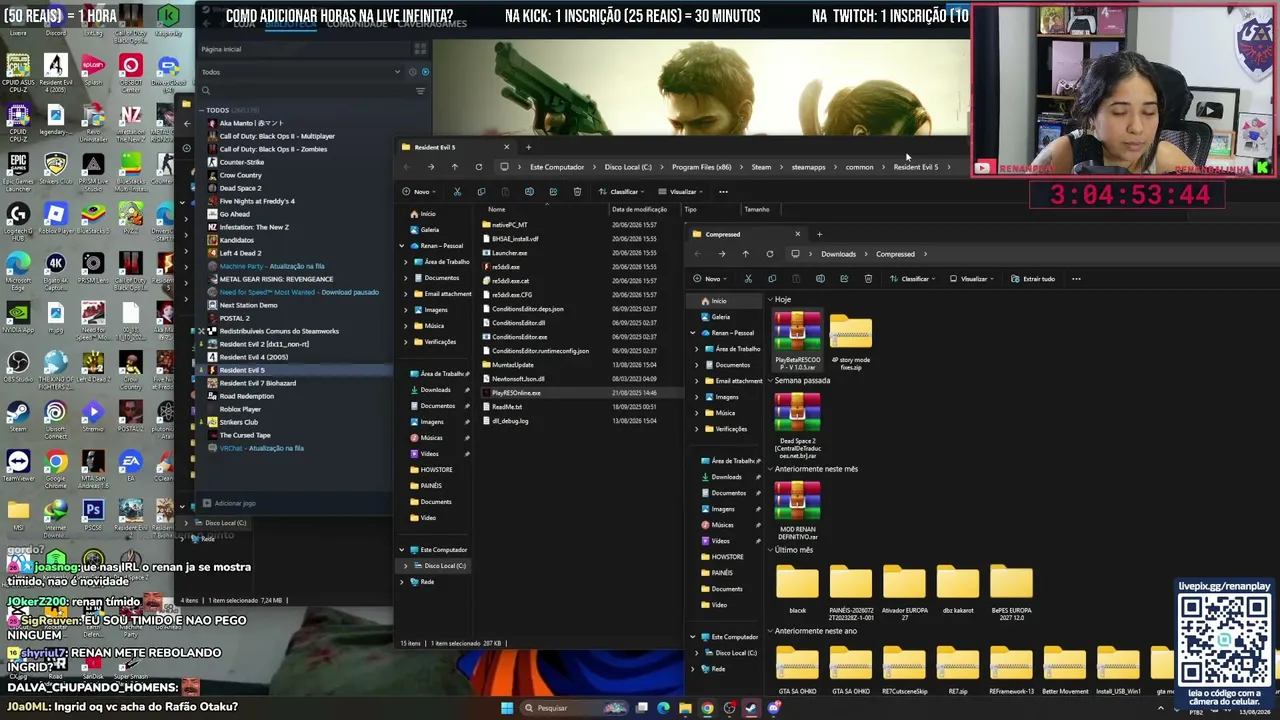Open the Todos dropdown in Steam library
The height and width of the screenshot is (720, 1280).
coord(300,72)
